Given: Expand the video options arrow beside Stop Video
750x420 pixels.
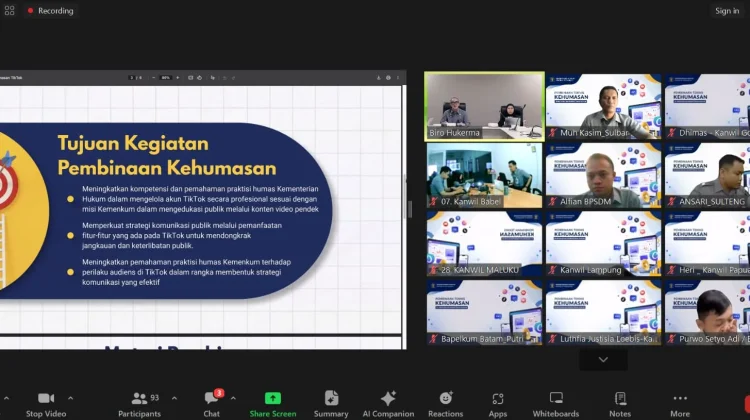Looking at the screenshot, I should pos(70,398).
